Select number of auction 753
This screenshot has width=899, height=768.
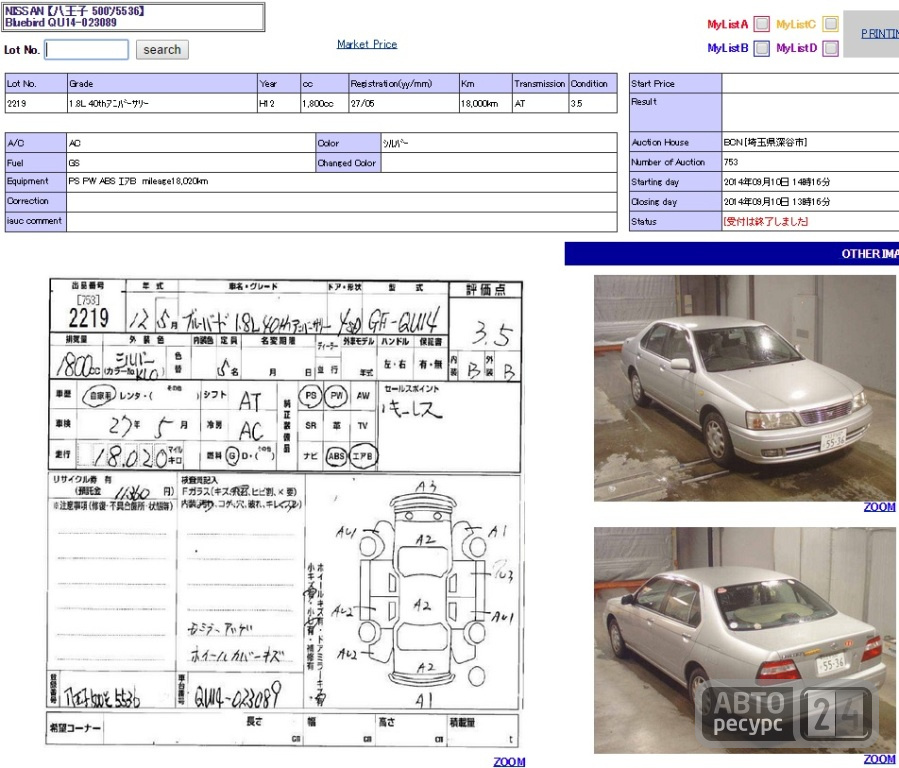click(x=730, y=162)
